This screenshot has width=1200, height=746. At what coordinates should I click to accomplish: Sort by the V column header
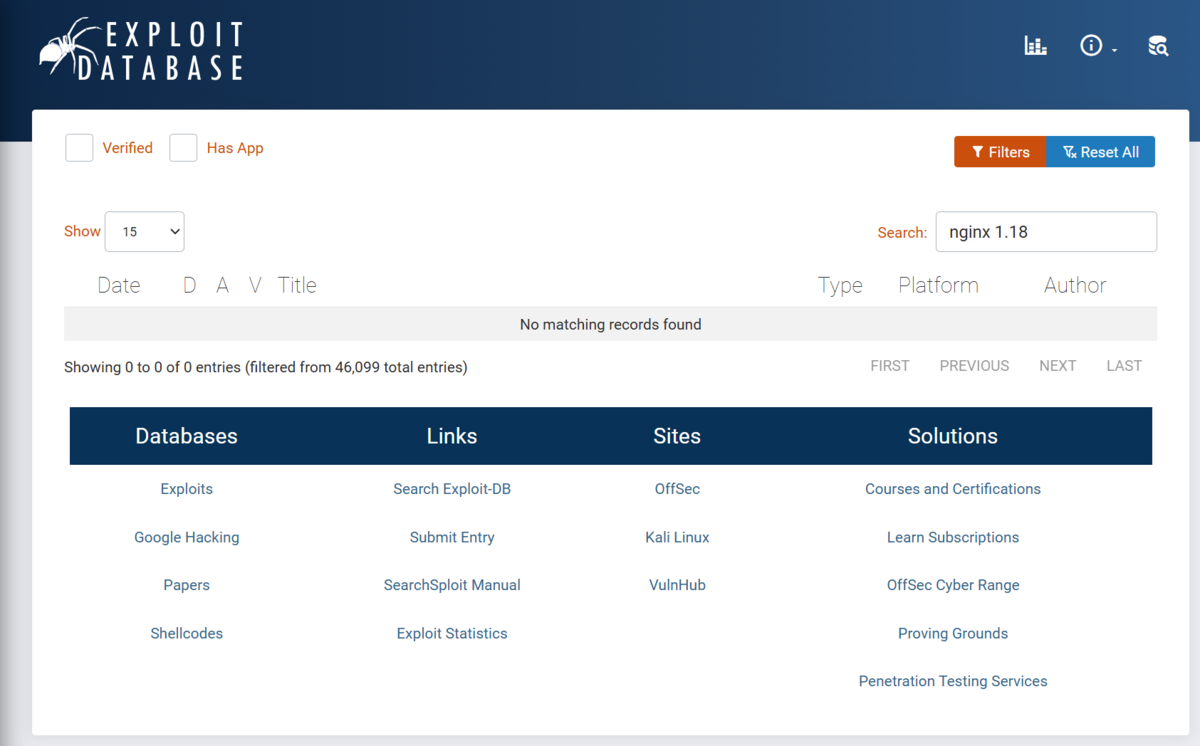click(255, 285)
